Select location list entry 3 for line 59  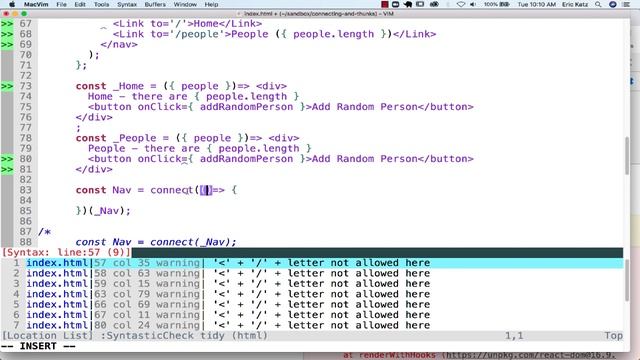pos(312,284)
